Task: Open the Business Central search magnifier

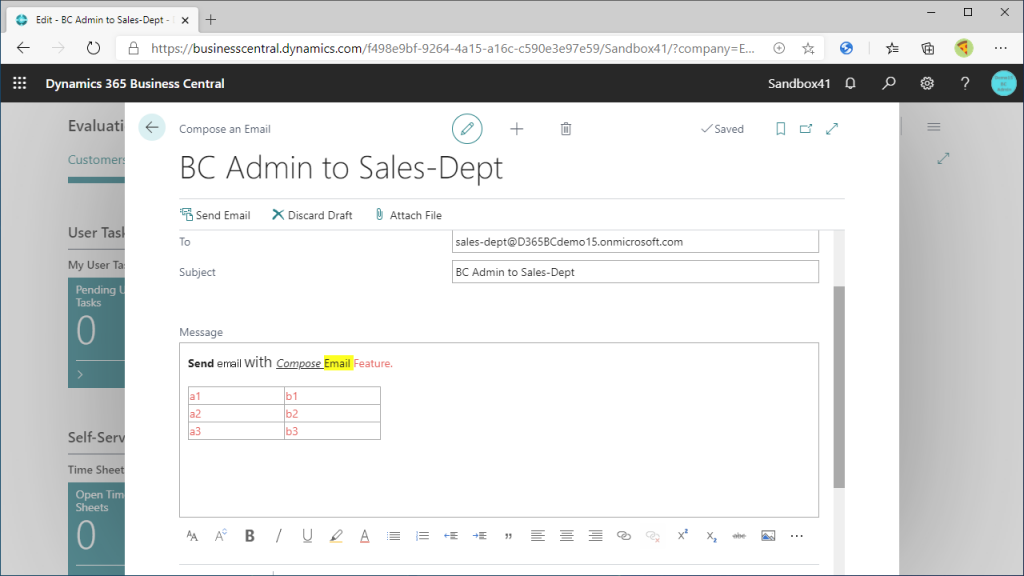Action: coord(889,83)
